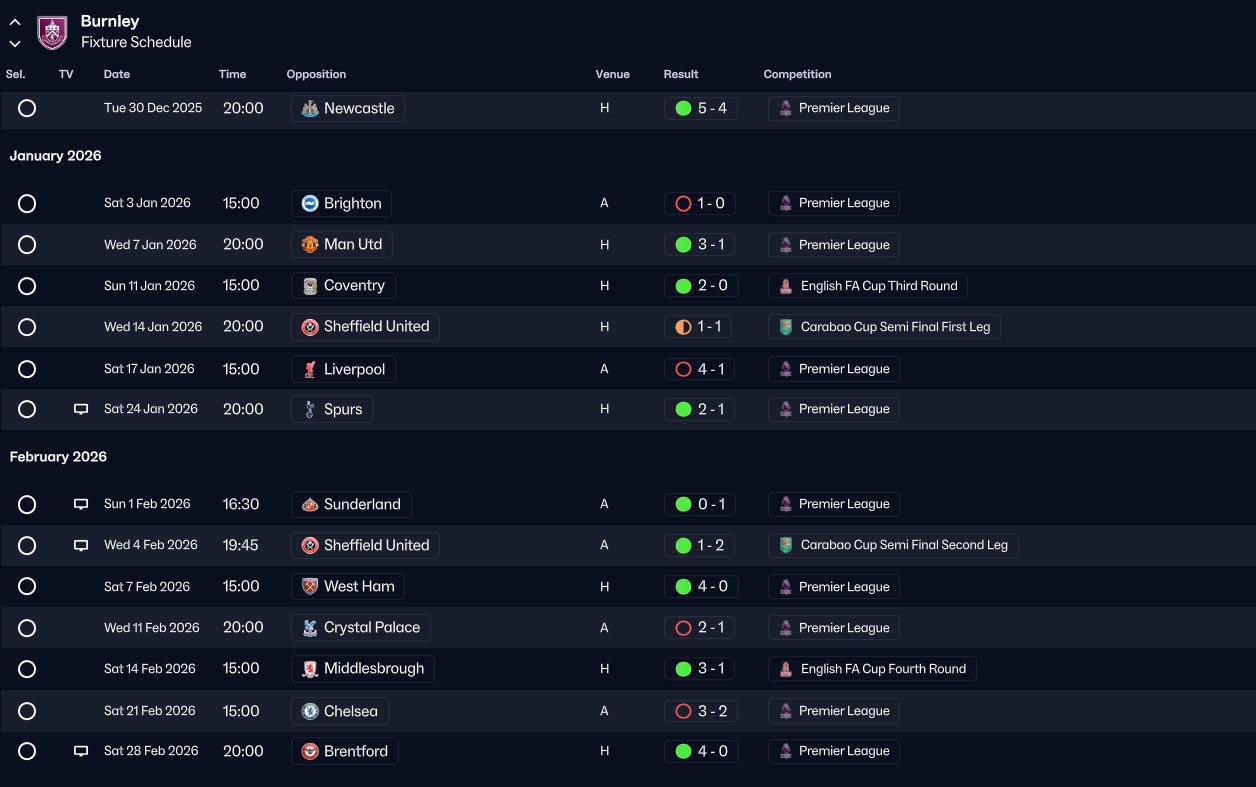Open English FA Cup Fourth Round competition
This screenshot has height=787, width=1256.
(x=872, y=669)
